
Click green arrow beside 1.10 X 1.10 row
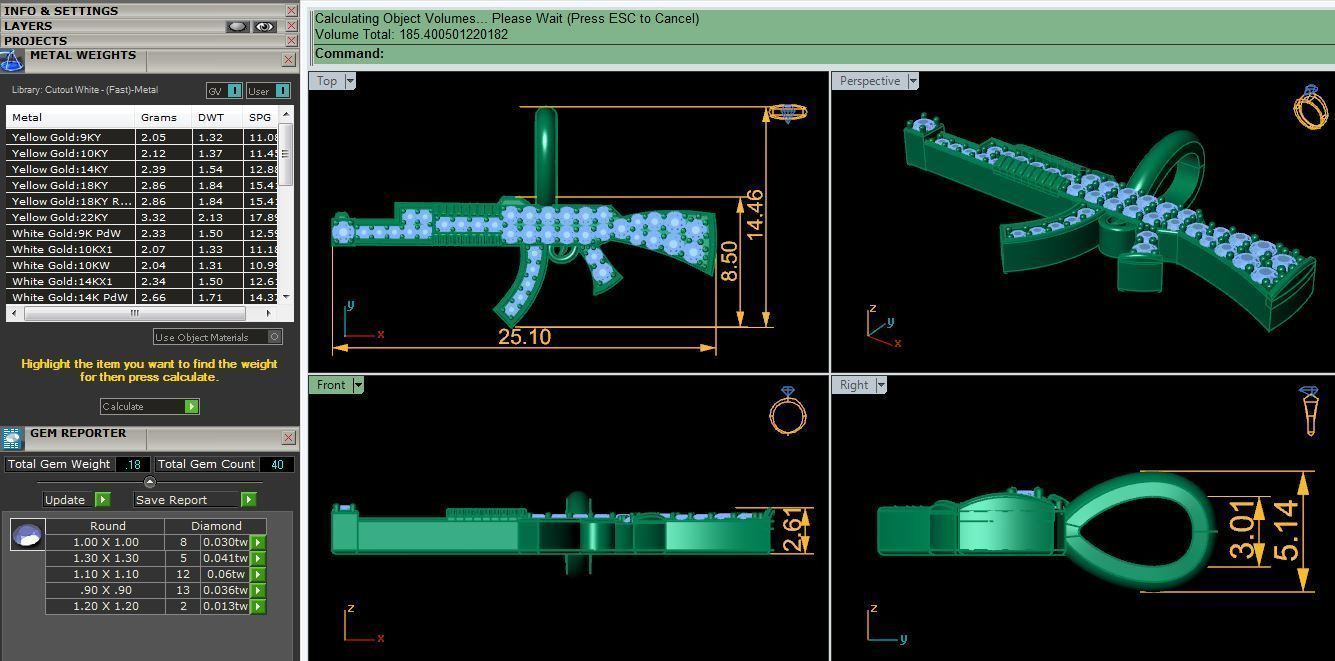click(x=258, y=575)
